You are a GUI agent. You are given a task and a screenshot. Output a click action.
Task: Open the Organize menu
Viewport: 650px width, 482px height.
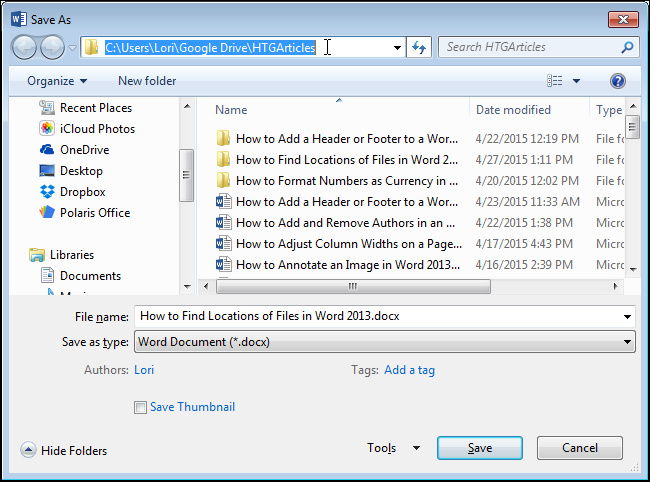click(x=57, y=81)
